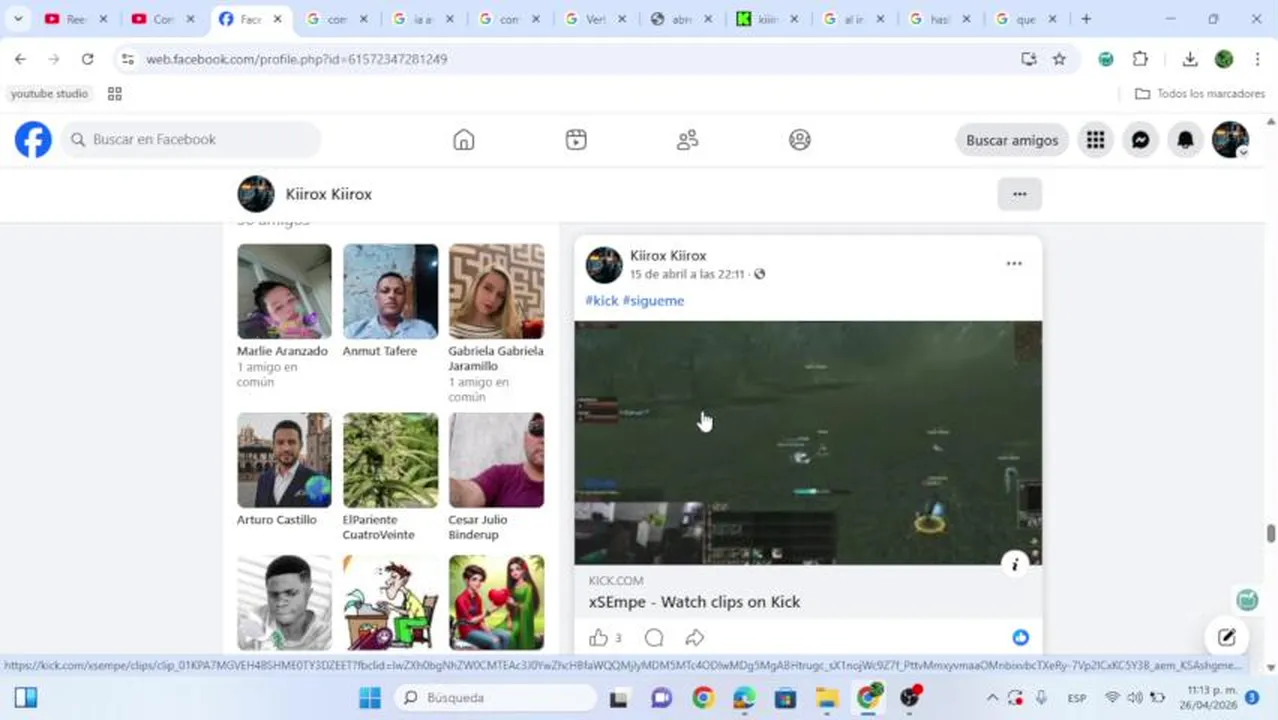Click the page vertical scrollbar thumb
The image size is (1278, 720).
(x=1271, y=533)
